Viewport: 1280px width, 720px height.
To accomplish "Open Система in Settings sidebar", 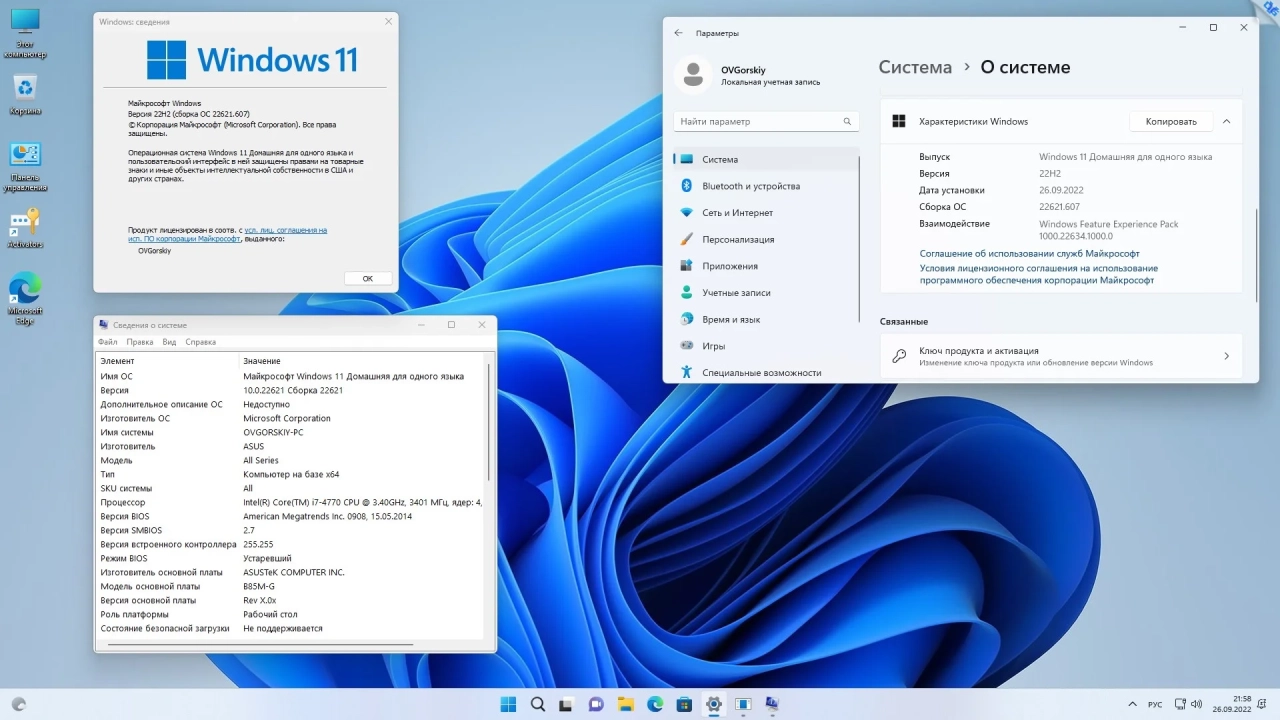I will 766,159.
